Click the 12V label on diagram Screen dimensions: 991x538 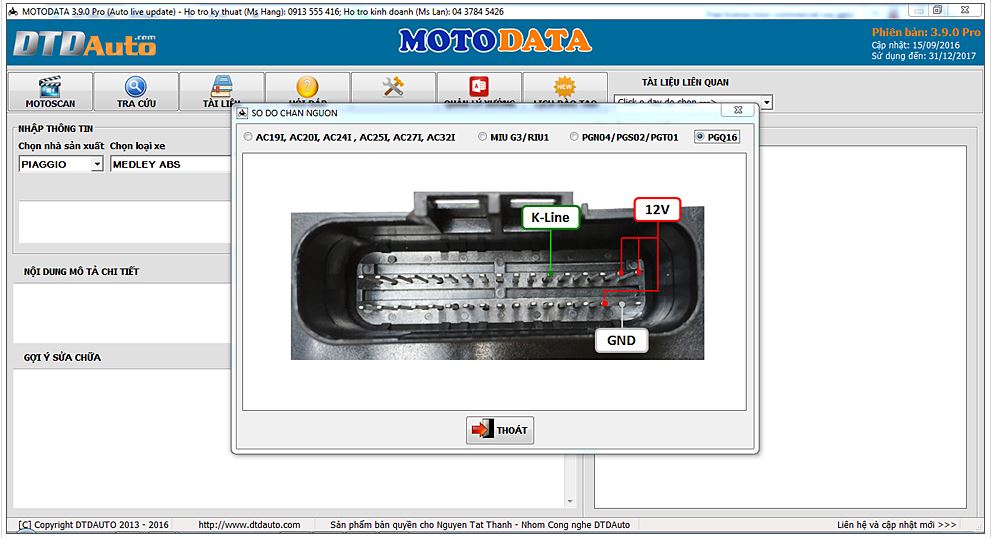[657, 209]
